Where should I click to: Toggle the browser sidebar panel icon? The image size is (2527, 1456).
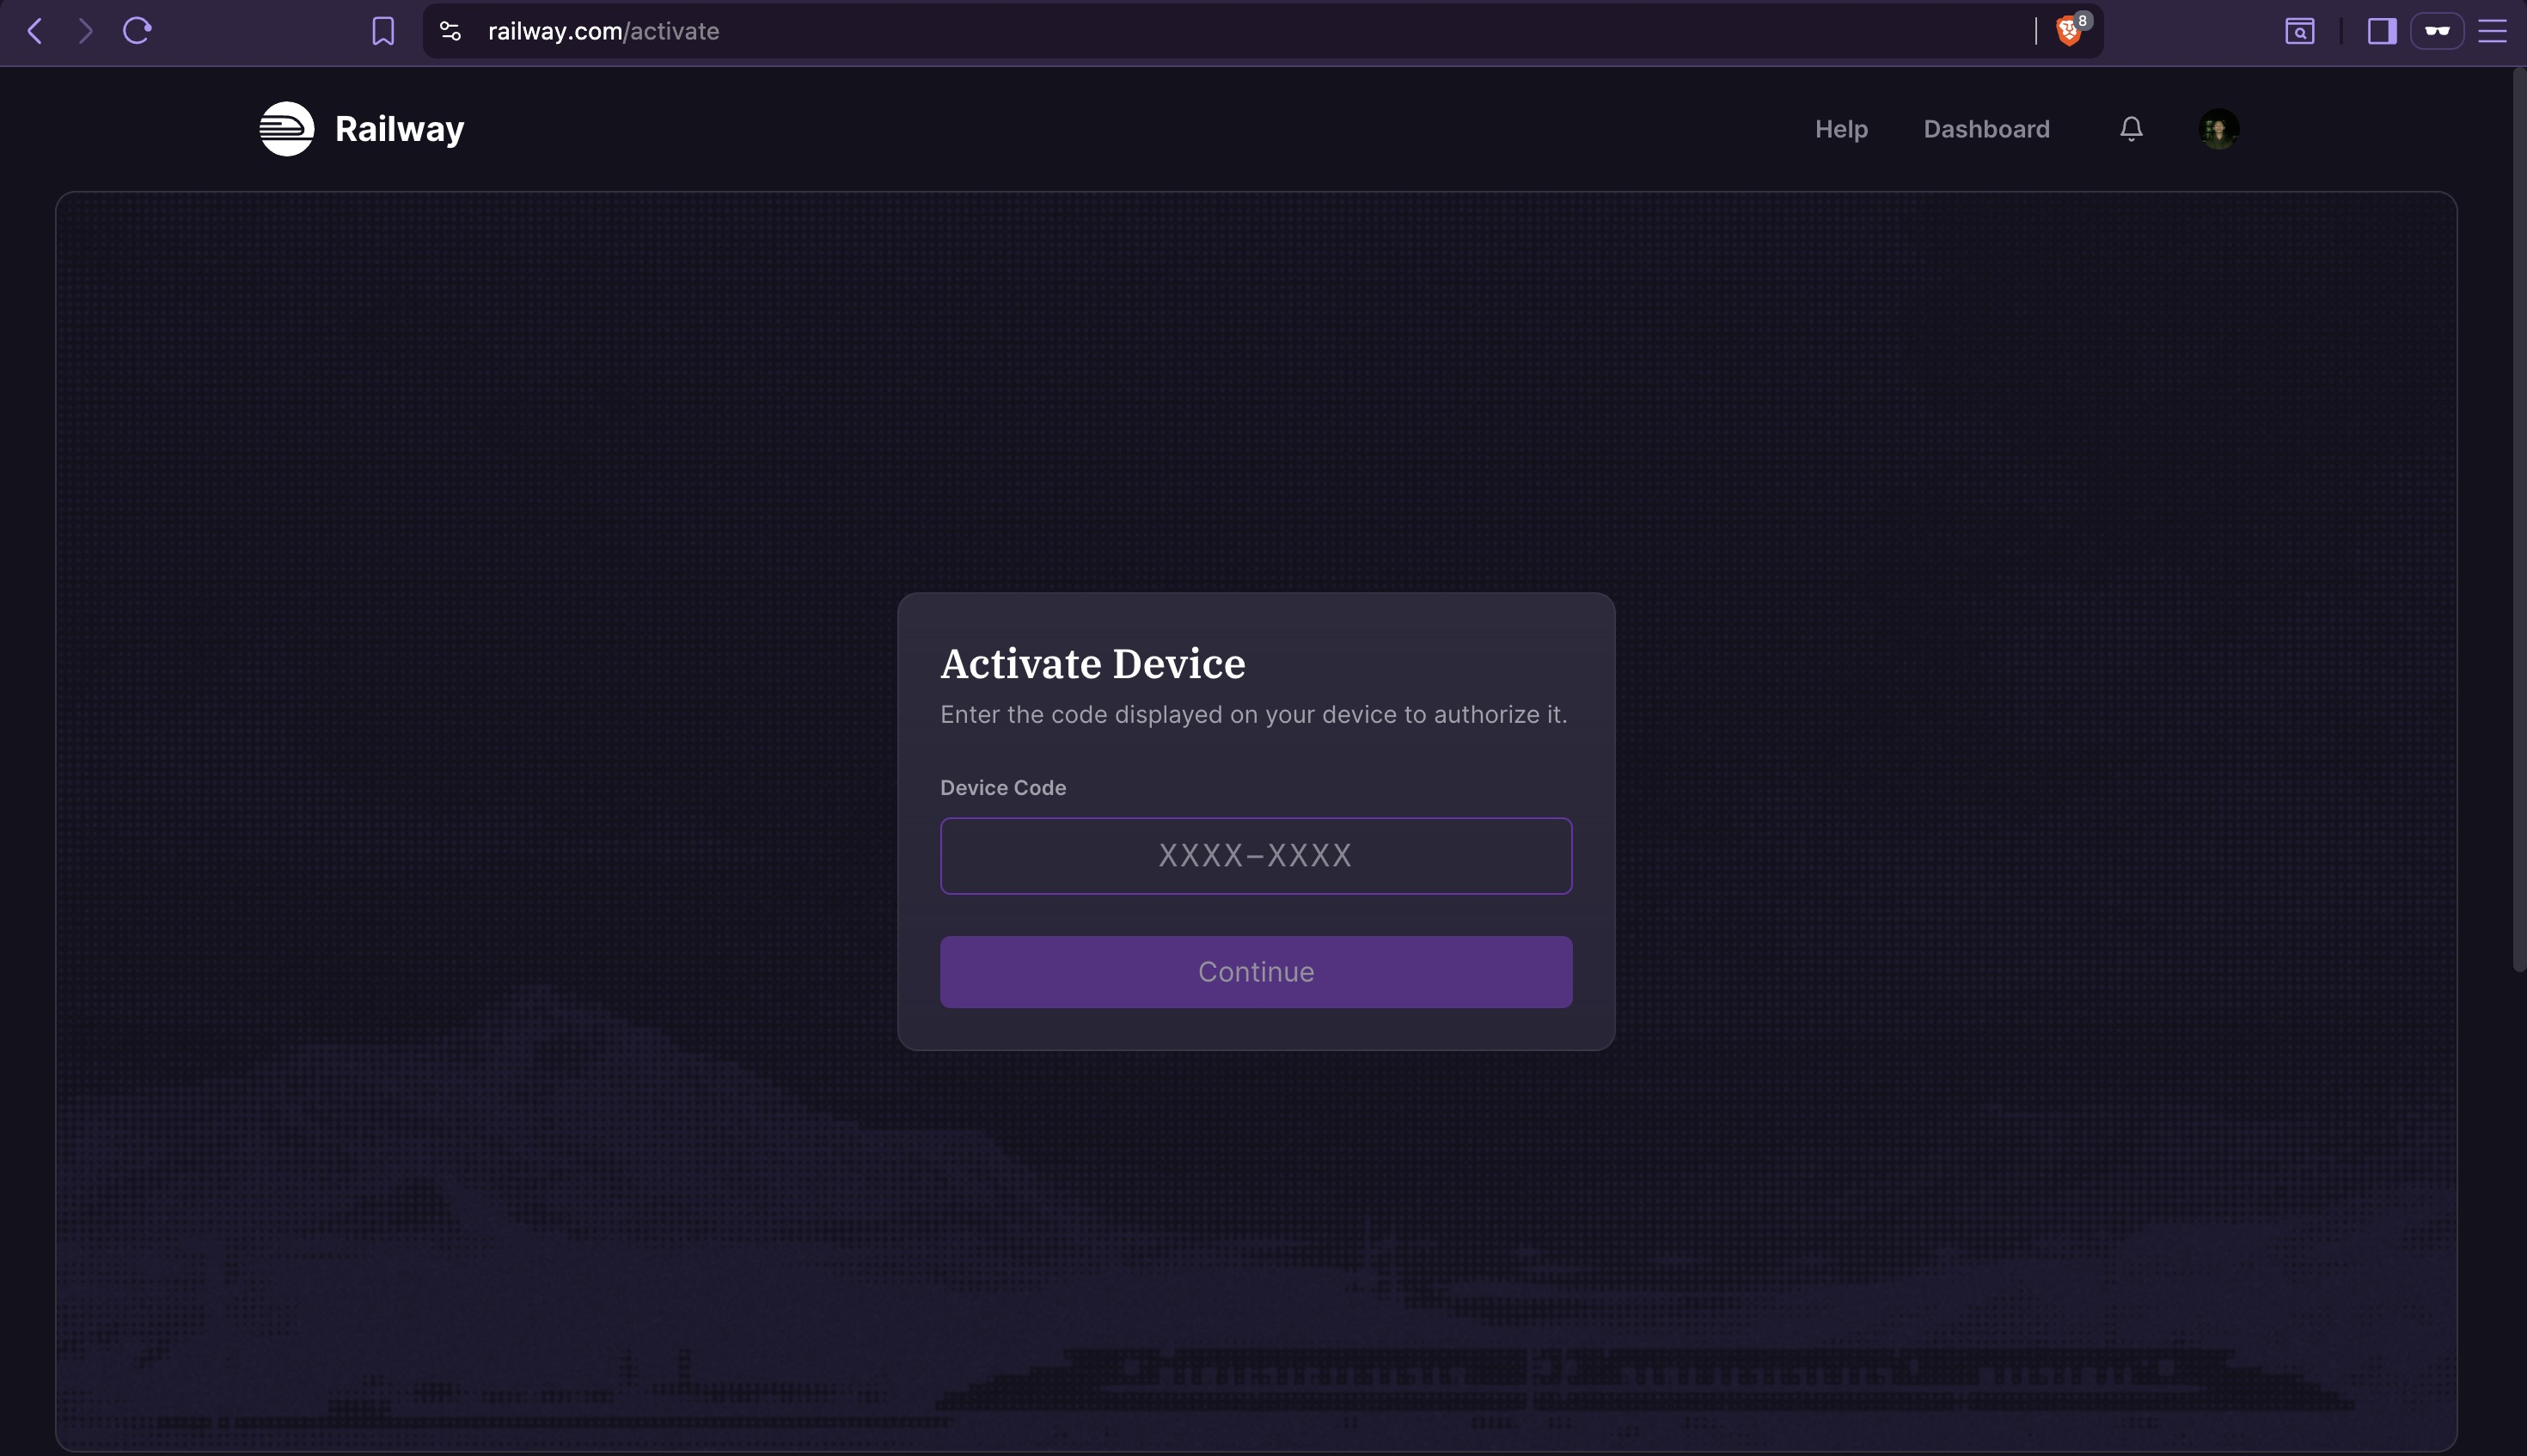click(x=2382, y=31)
